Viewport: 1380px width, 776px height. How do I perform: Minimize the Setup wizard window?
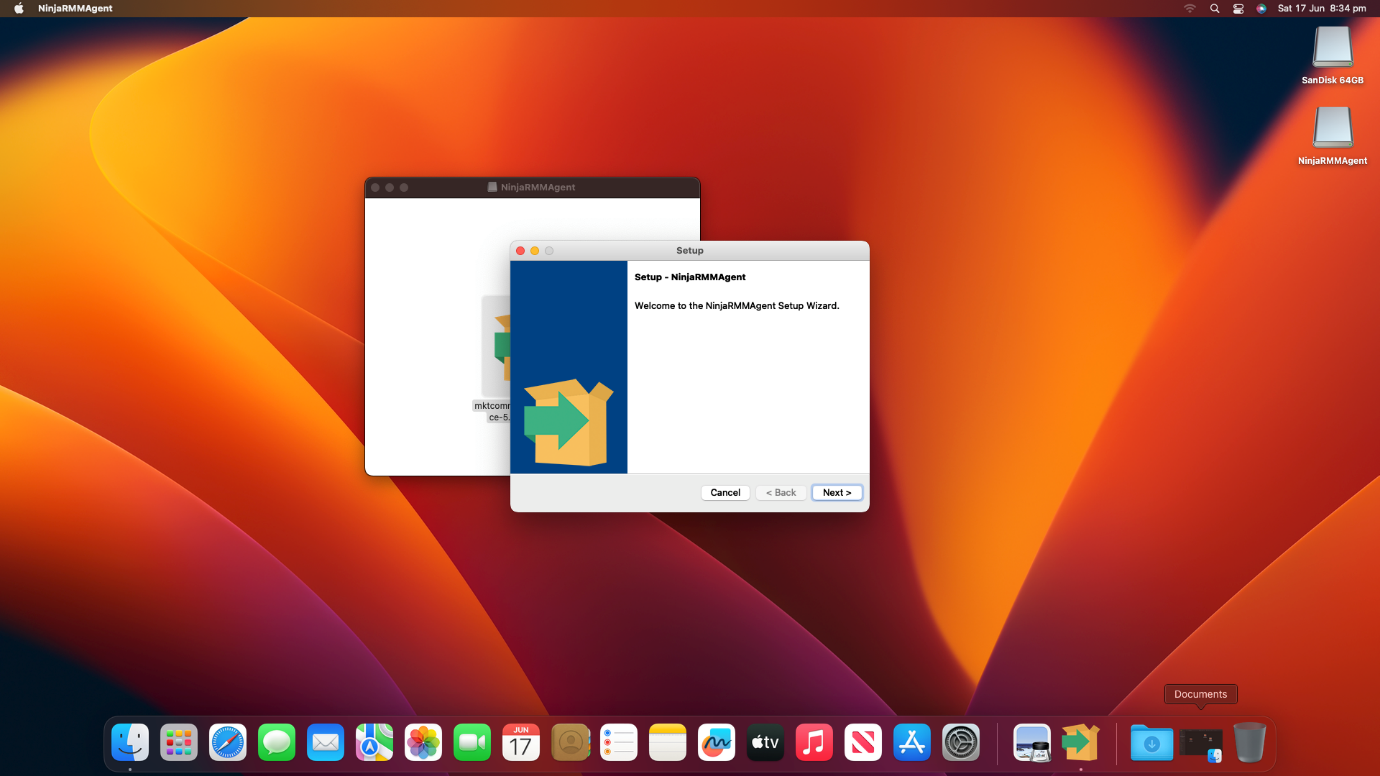pos(535,251)
